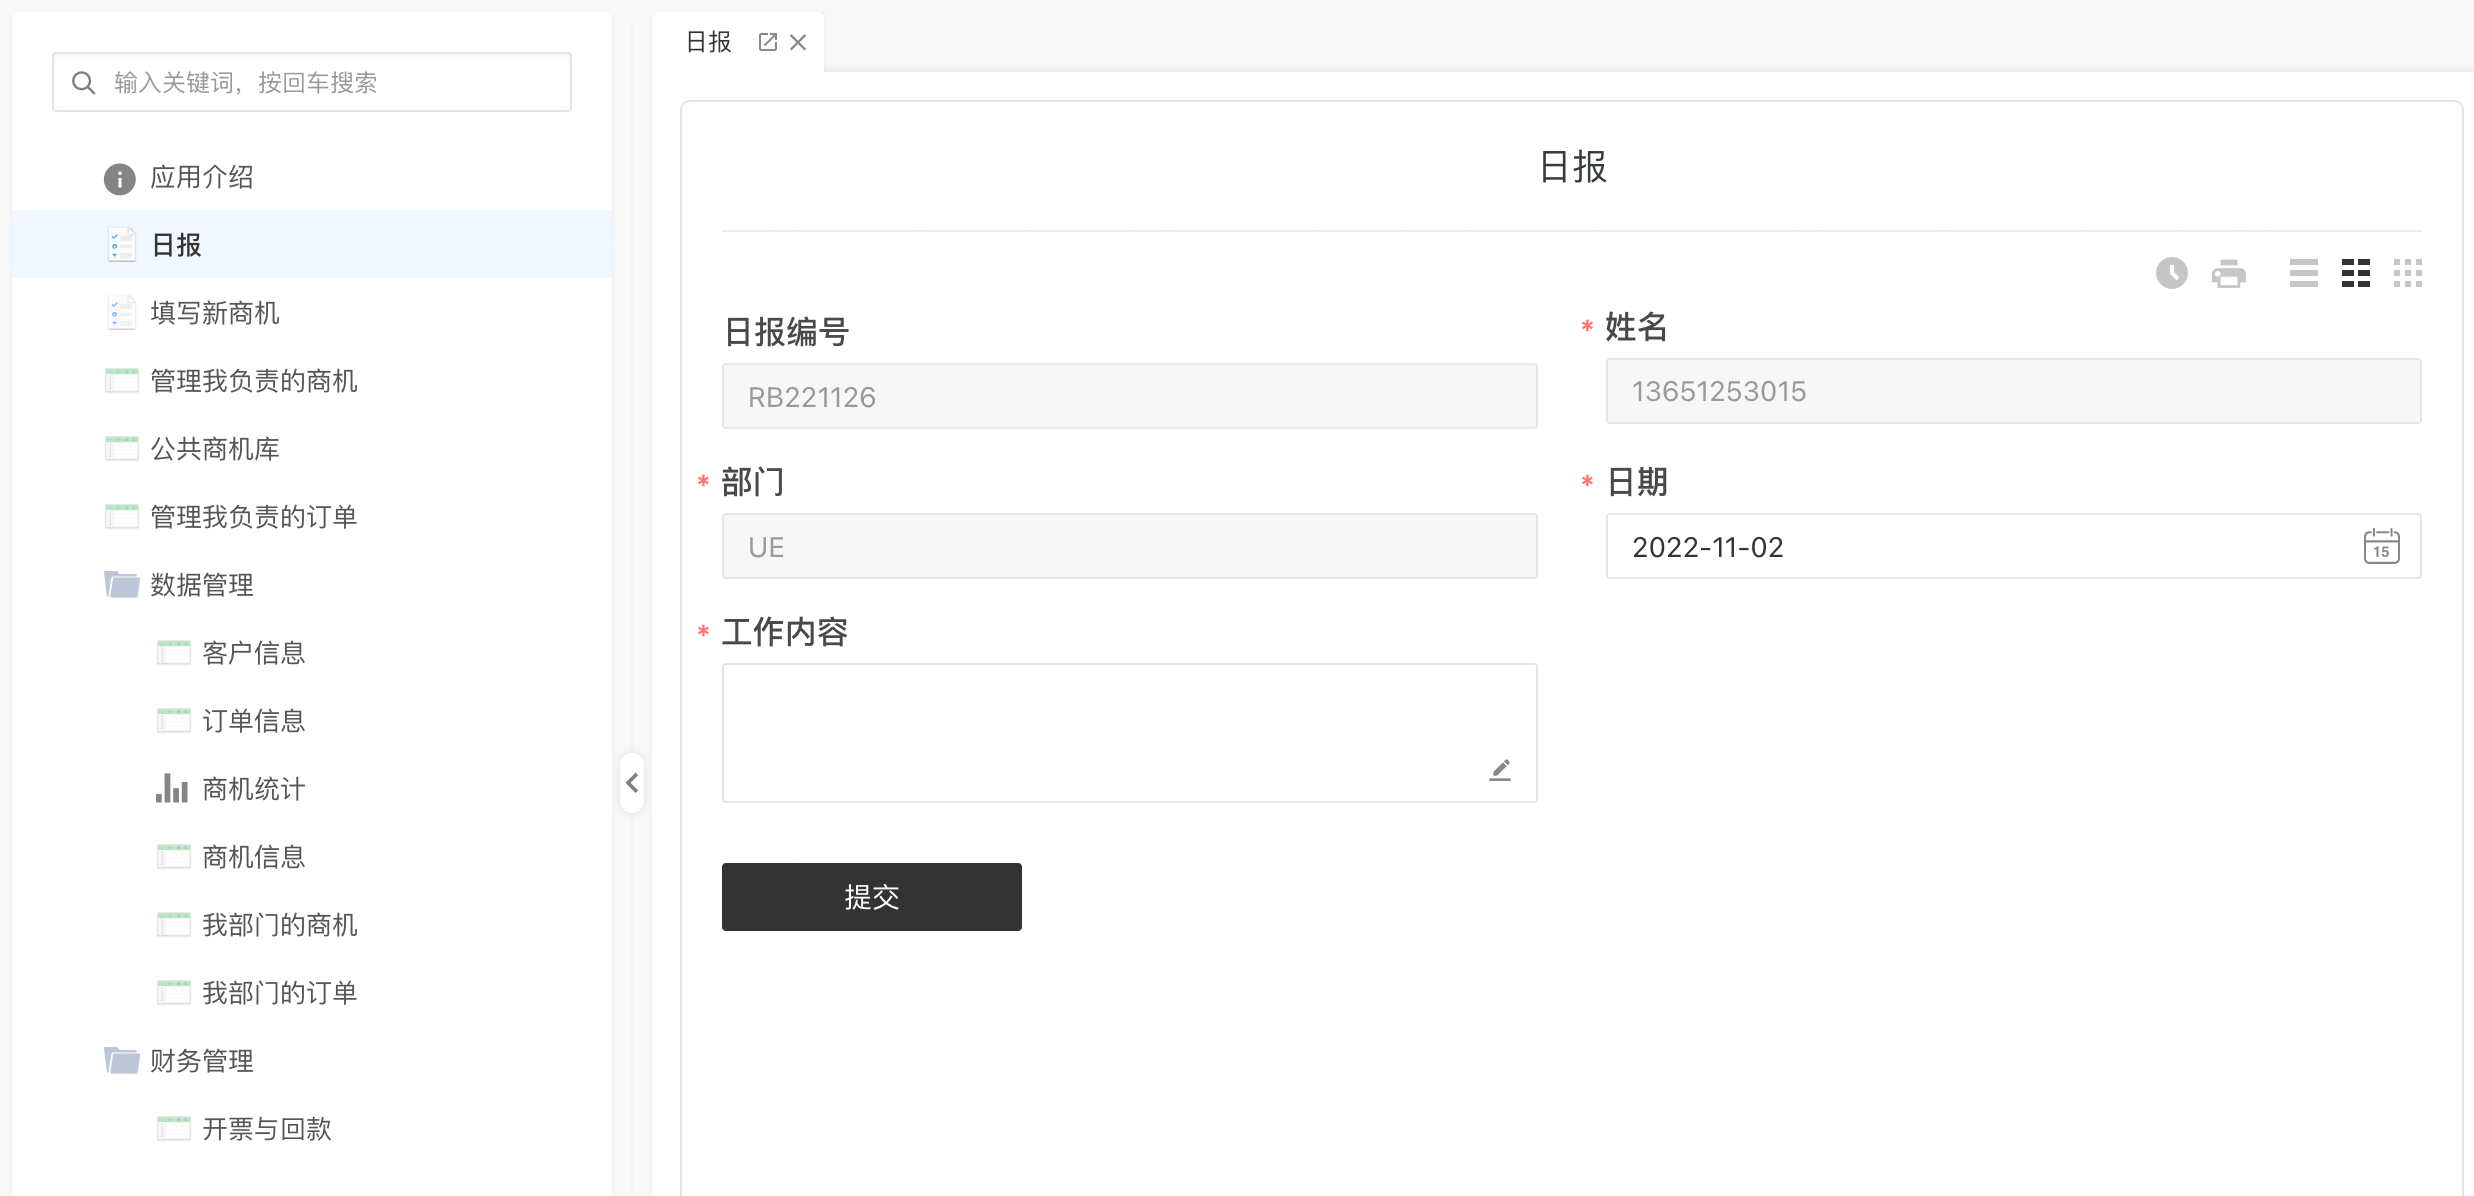Click the 提交 button
Image resolution: width=2474 pixels, height=1196 pixels.
[x=871, y=897]
